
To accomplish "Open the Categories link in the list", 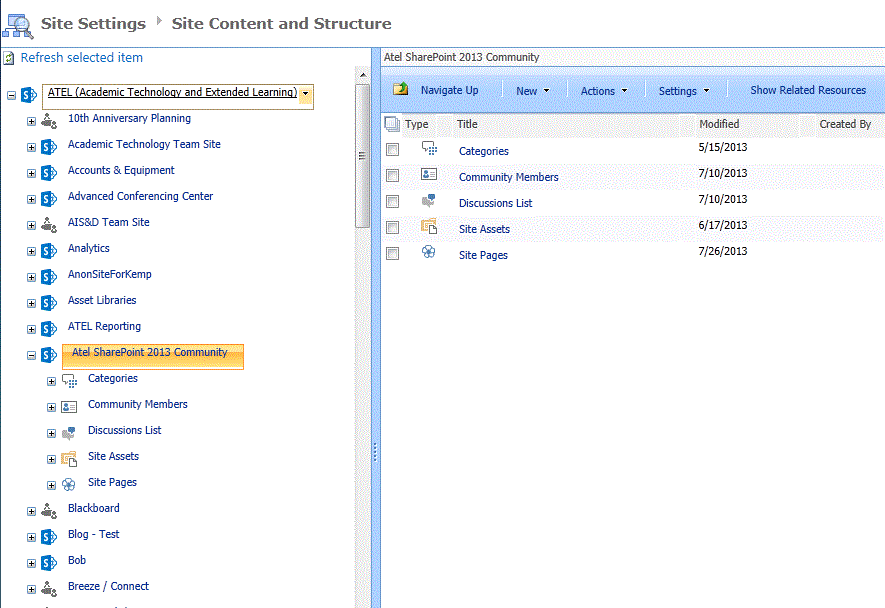I will click(x=484, y=151).
